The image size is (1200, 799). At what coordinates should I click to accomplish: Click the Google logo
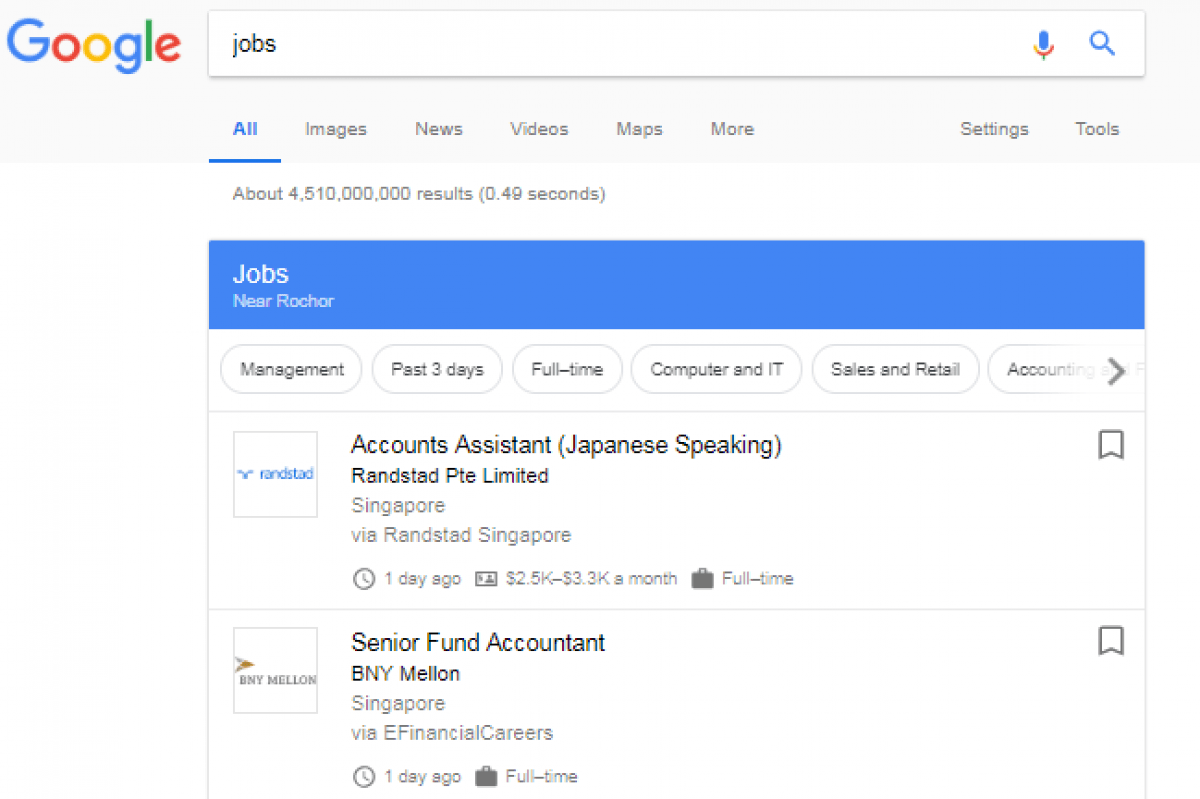point(94,45)
